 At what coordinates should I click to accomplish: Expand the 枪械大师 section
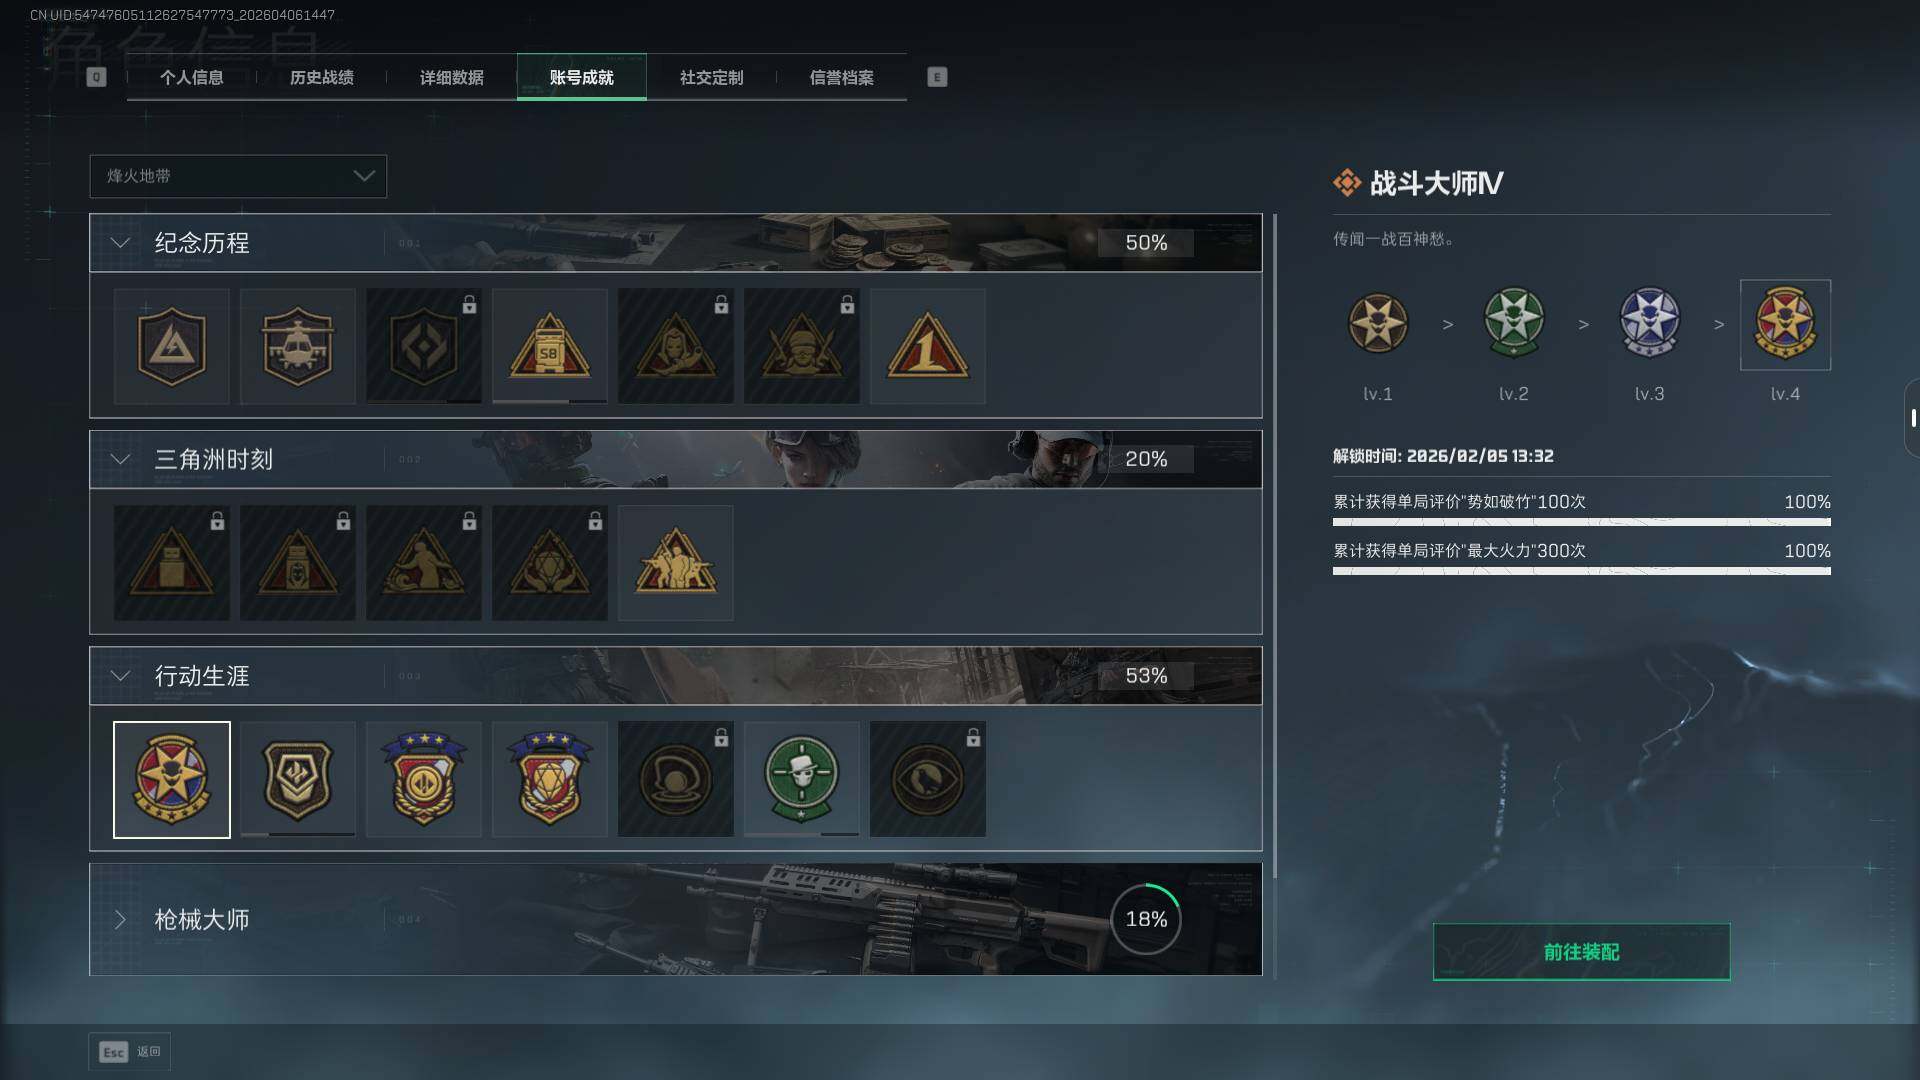[x=120, y=919]
